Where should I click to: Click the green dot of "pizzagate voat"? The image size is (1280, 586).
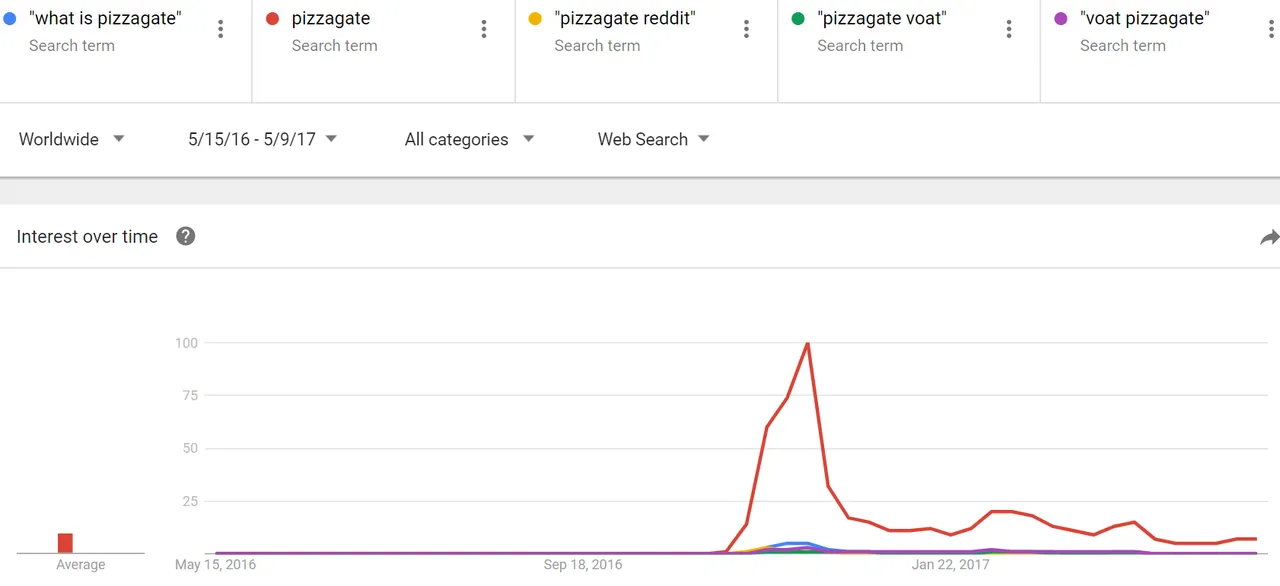(x=798, y=19)
